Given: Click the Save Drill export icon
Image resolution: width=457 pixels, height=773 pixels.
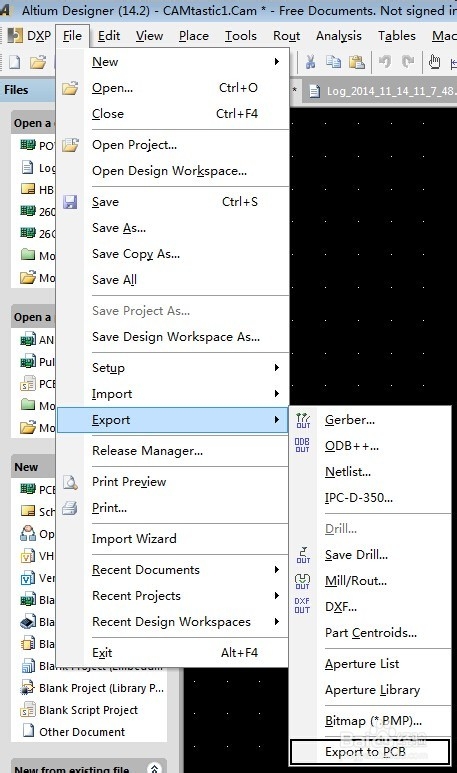Looking at the screenshot, I should 303,555.
